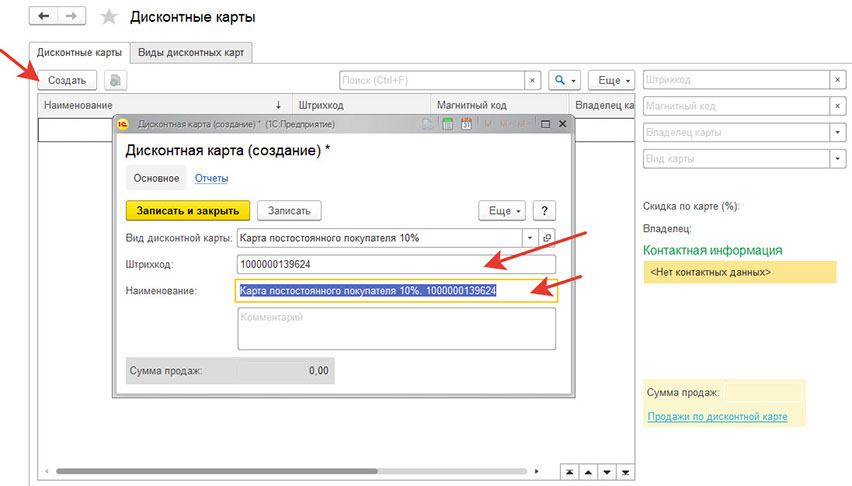The width and height of the screenshot is (852, 486).
Task: Open the selected Вид дисконтной карты item
Action: [547, 238]
